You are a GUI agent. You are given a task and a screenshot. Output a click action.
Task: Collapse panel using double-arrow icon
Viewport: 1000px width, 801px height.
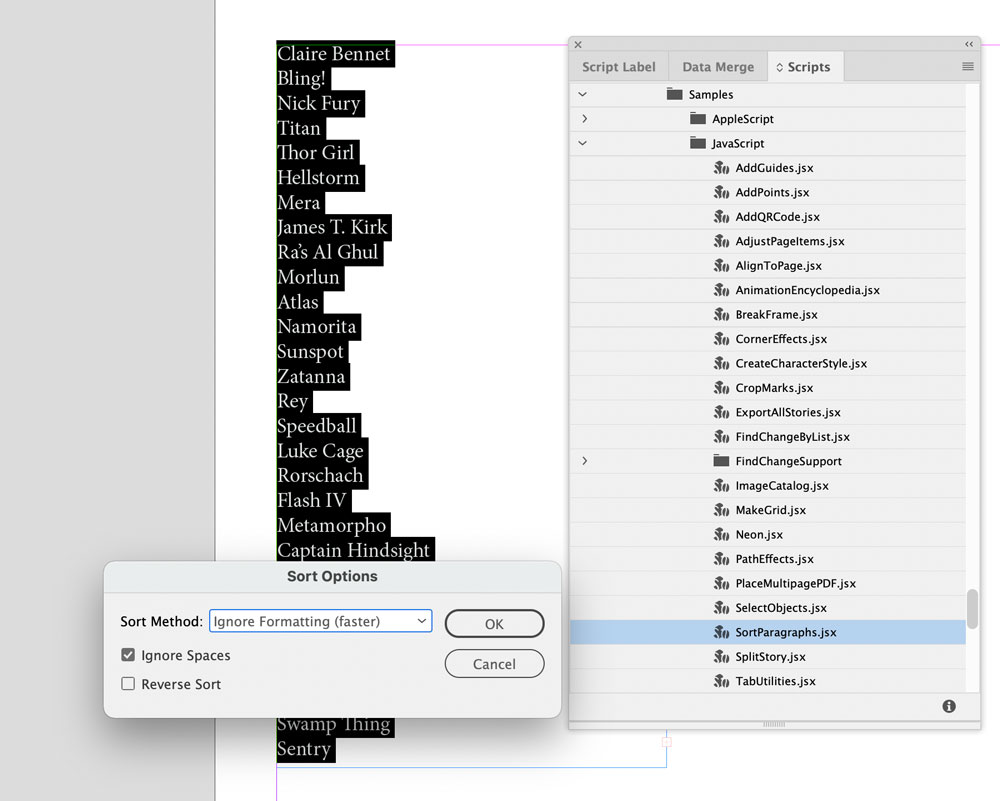click(969, 44)
